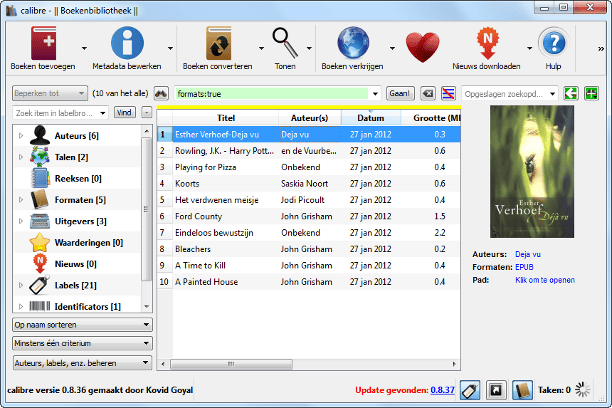Open advanced search binoculars icon

coord(161,93)
